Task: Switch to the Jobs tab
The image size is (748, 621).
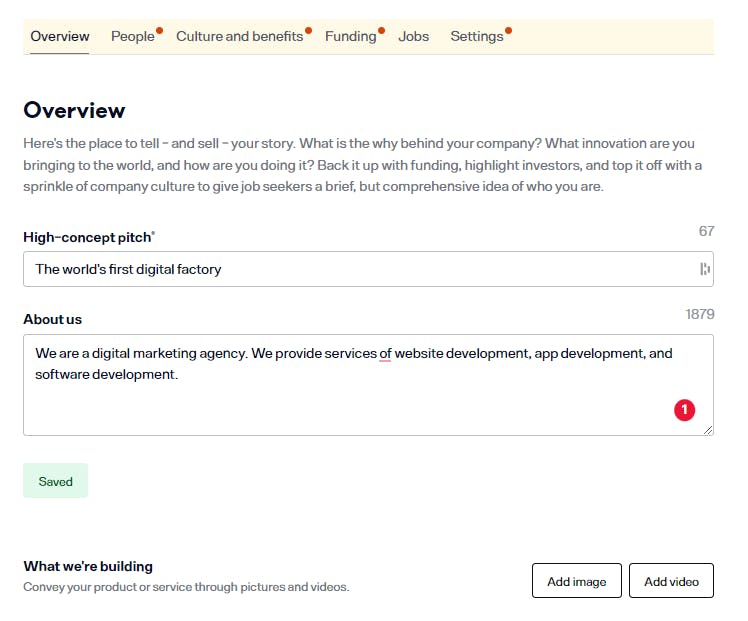Action: pyautogui.click(x=413, y=36)
